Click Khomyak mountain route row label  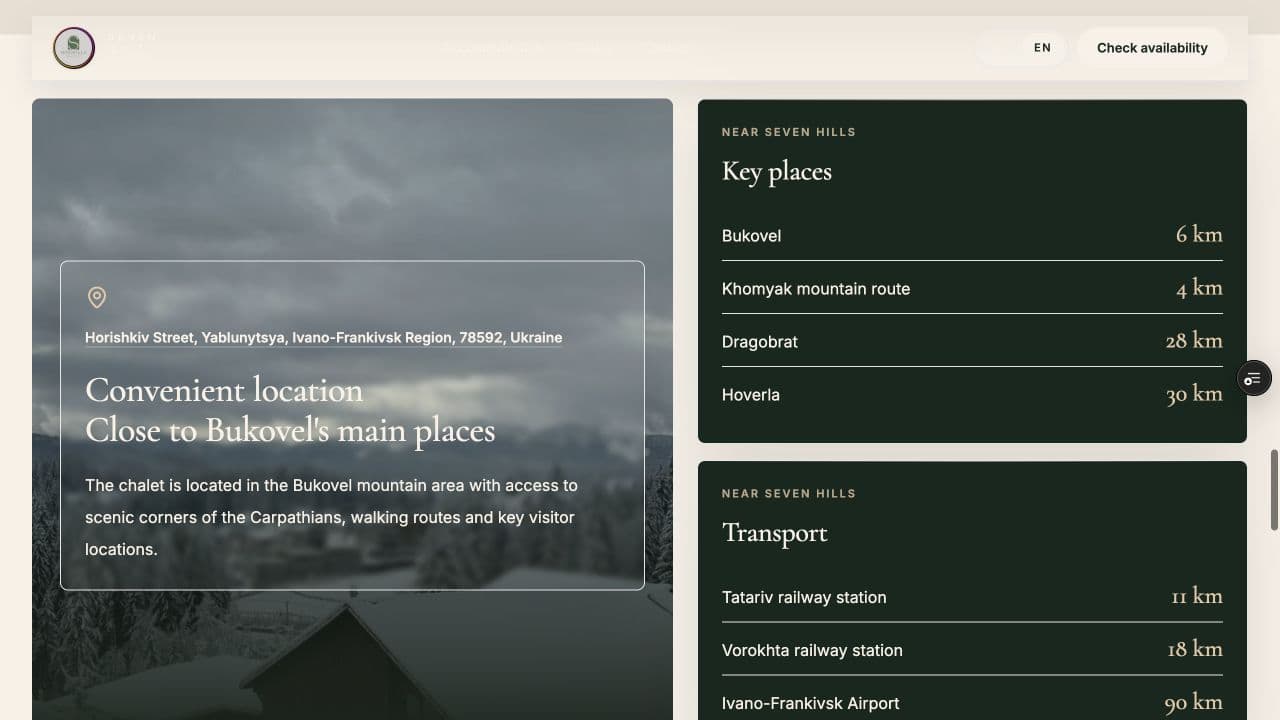click(x=816, y=289)
